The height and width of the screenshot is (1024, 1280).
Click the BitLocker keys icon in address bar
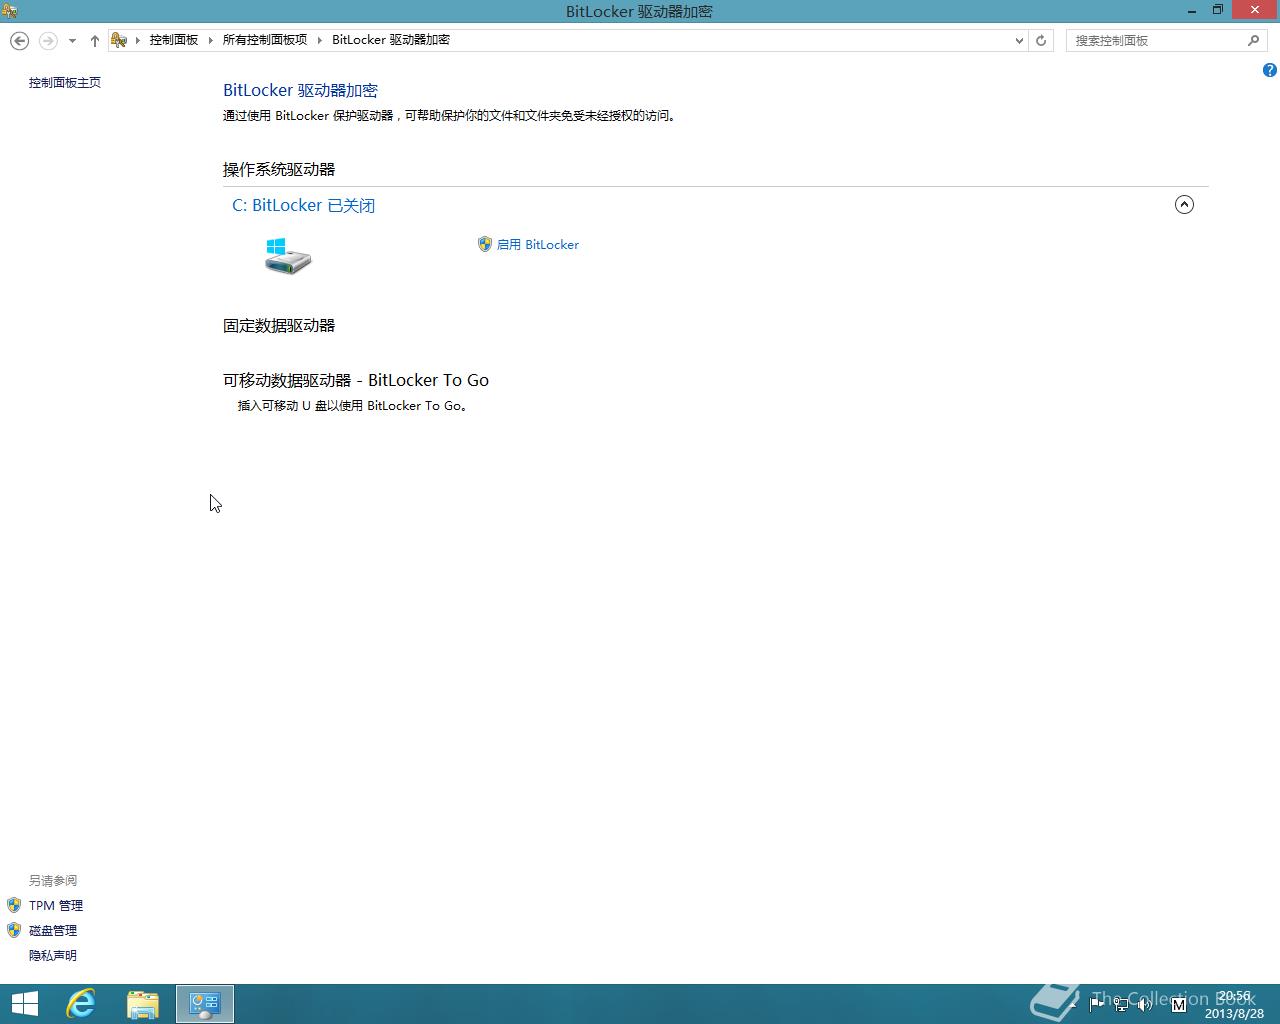coord(119,40)
